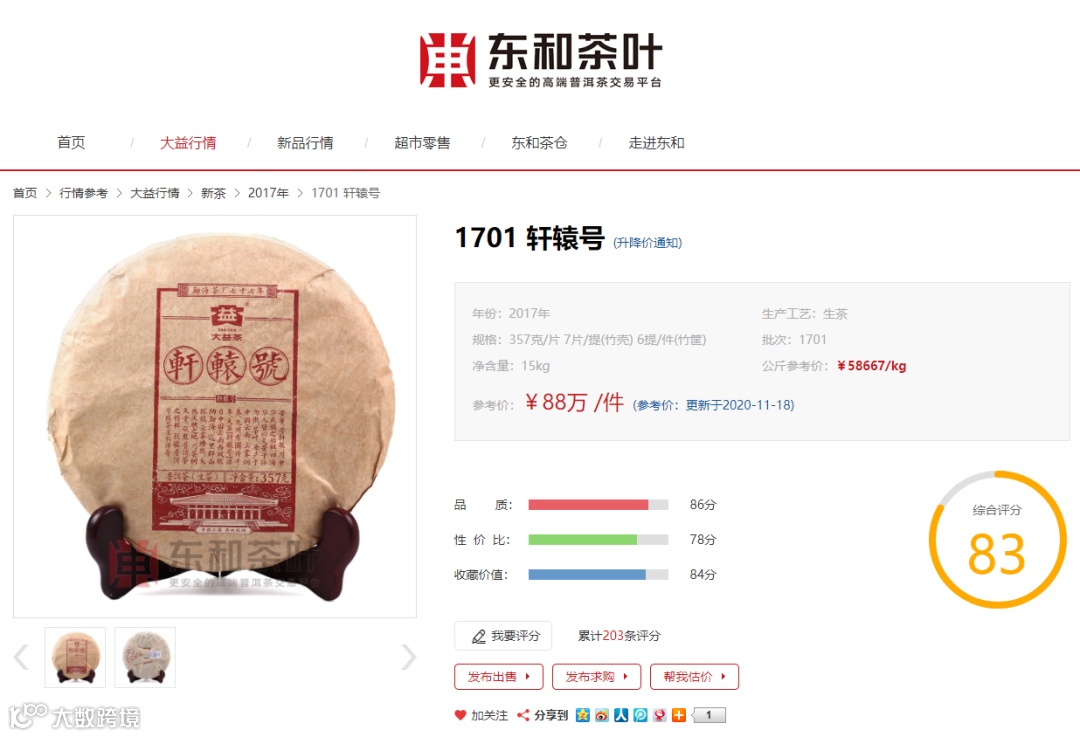The height and width of the screenshot is (737, 1080).
Task: Show previous thumbnail with left chevron
Action: (21, 656)
